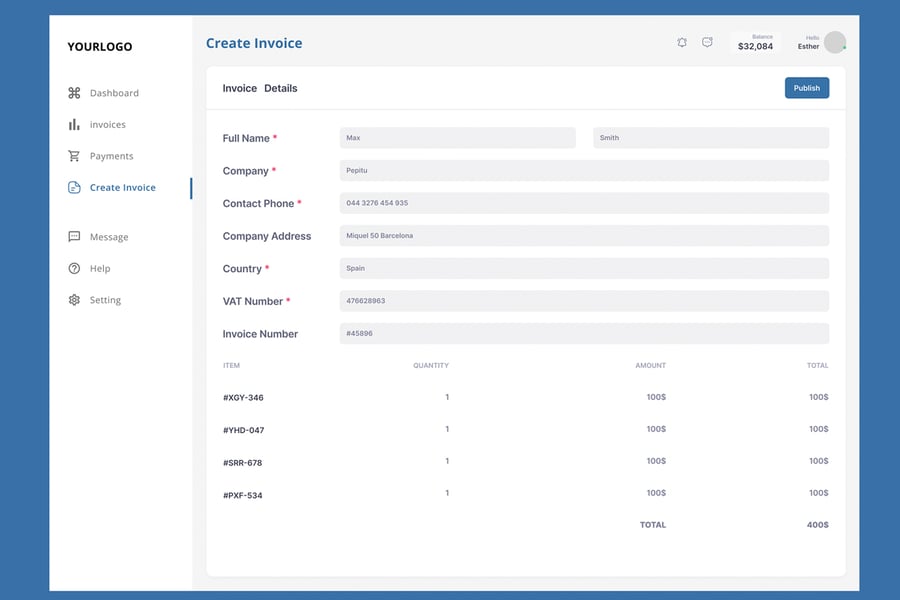Viewport: 900px width, 600px height.
Task: Go to the Dashboard menu item
Action: [114, 93]
